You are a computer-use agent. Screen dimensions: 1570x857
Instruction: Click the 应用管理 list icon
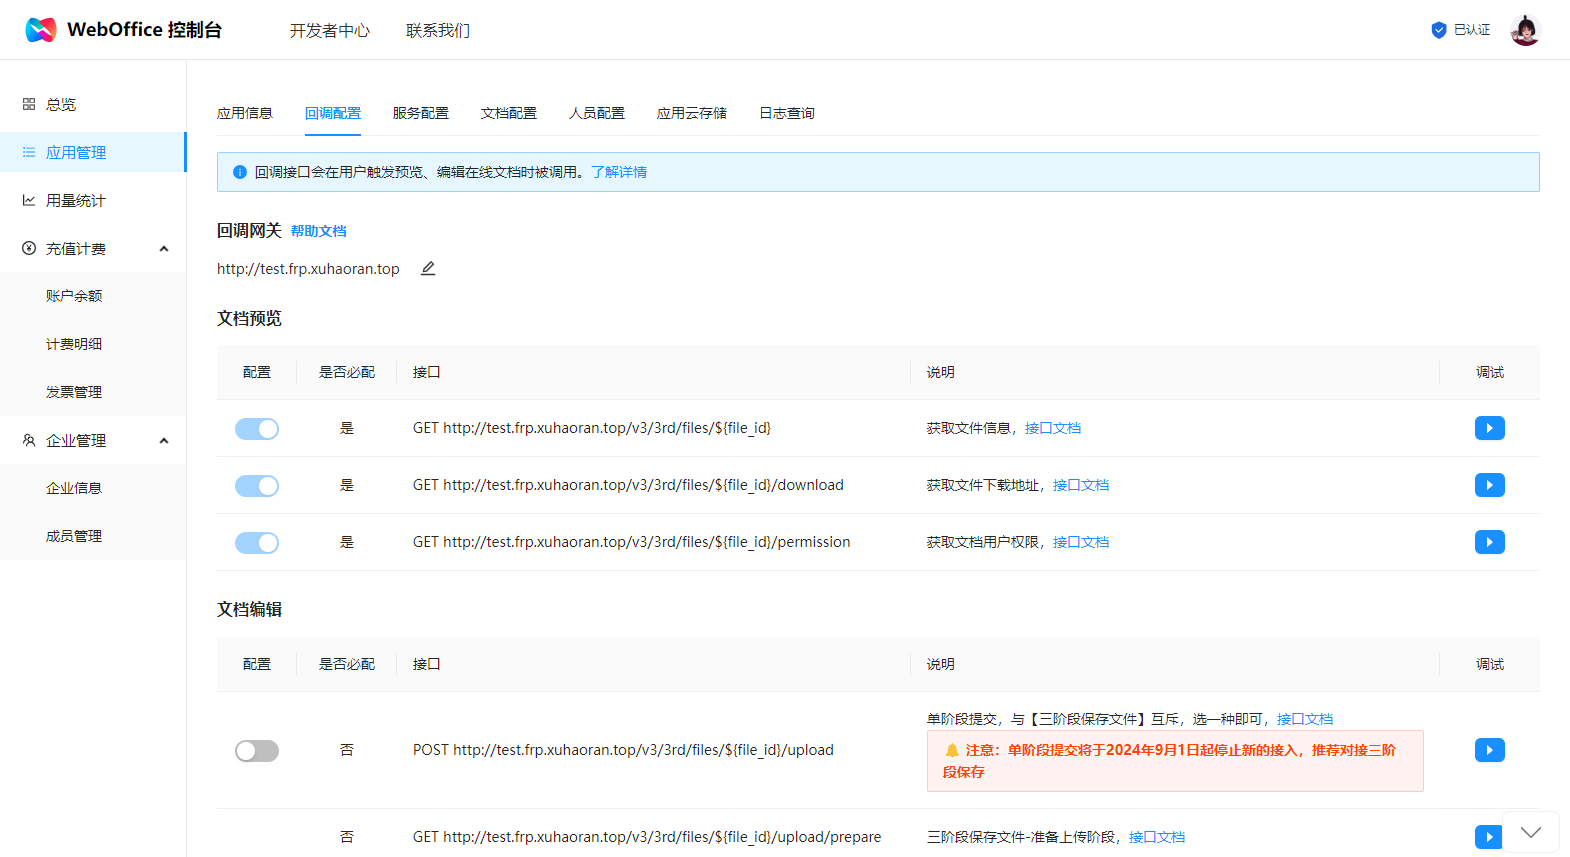29,152
